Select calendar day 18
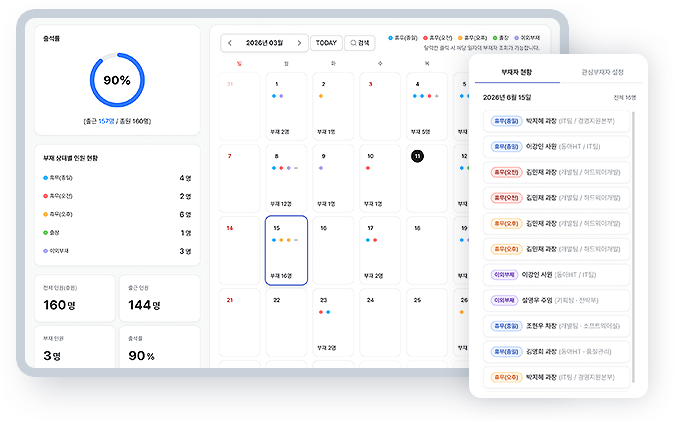The image size is (693, 421). [427, 250]
